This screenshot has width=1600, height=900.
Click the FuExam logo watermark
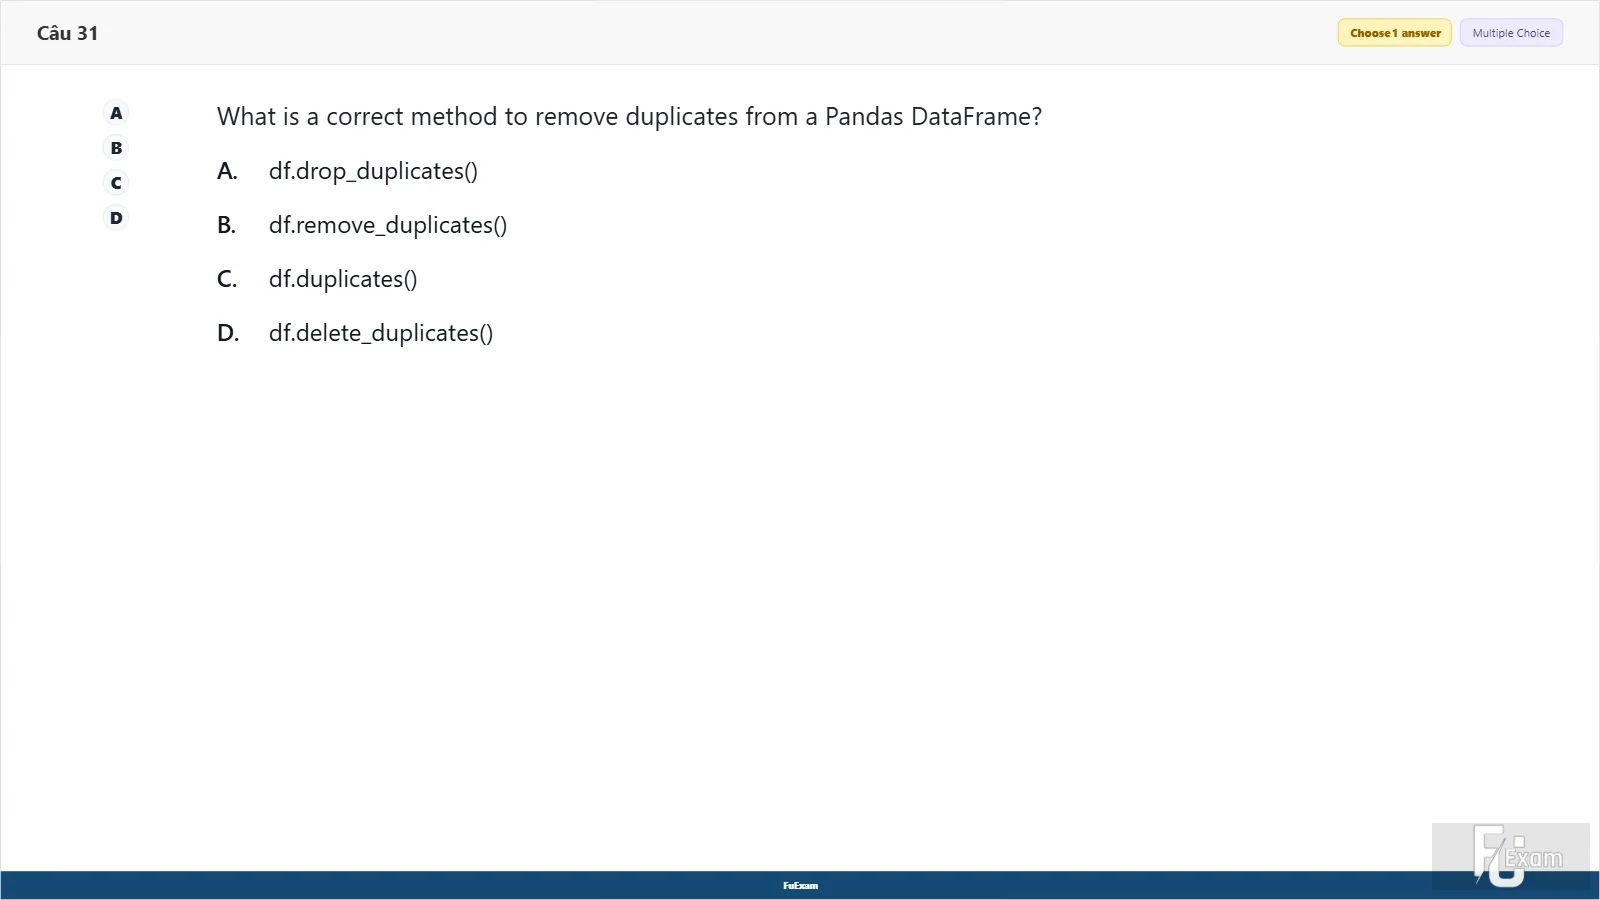pyautogui.click(x=1511, y=856)
